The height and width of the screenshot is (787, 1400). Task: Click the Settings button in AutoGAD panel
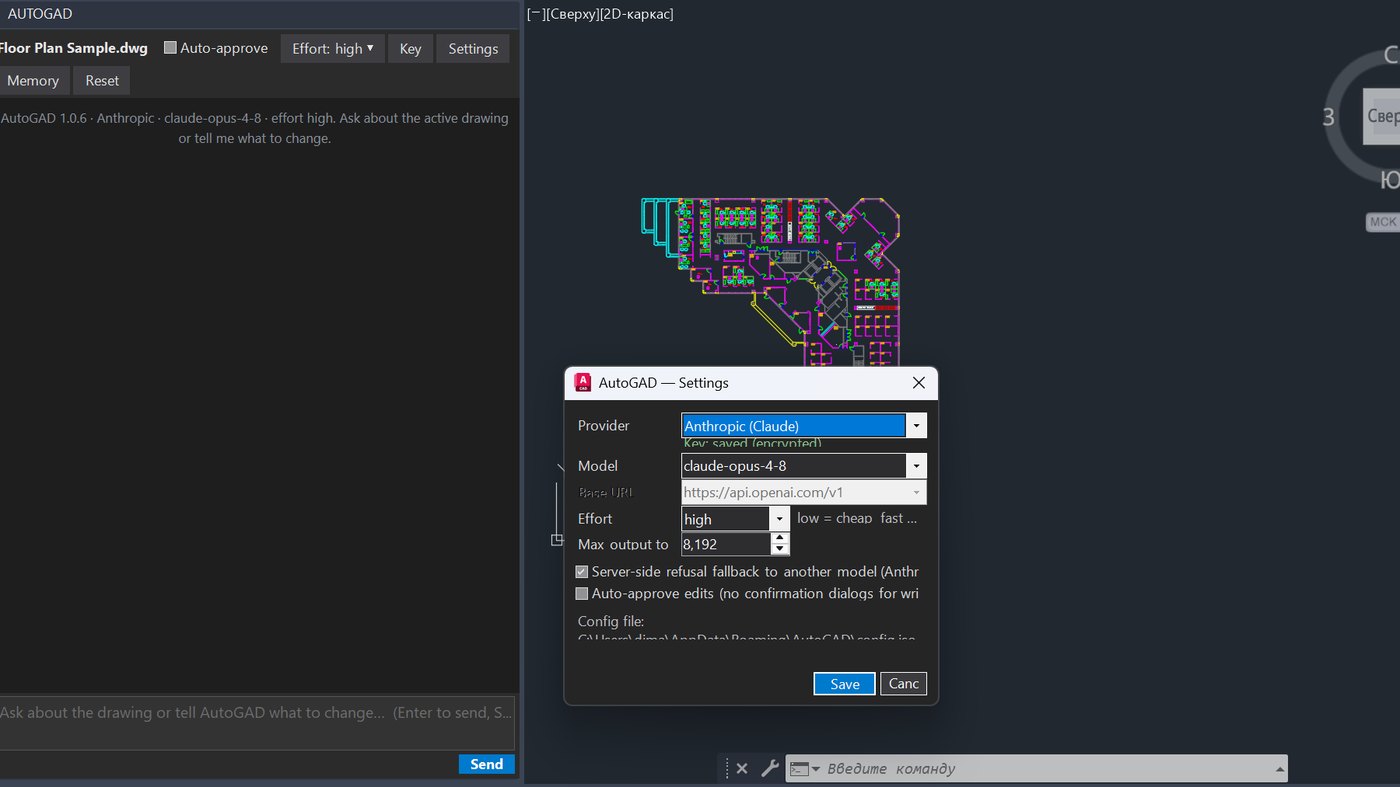pyautogui.click(x=473, y=48)
